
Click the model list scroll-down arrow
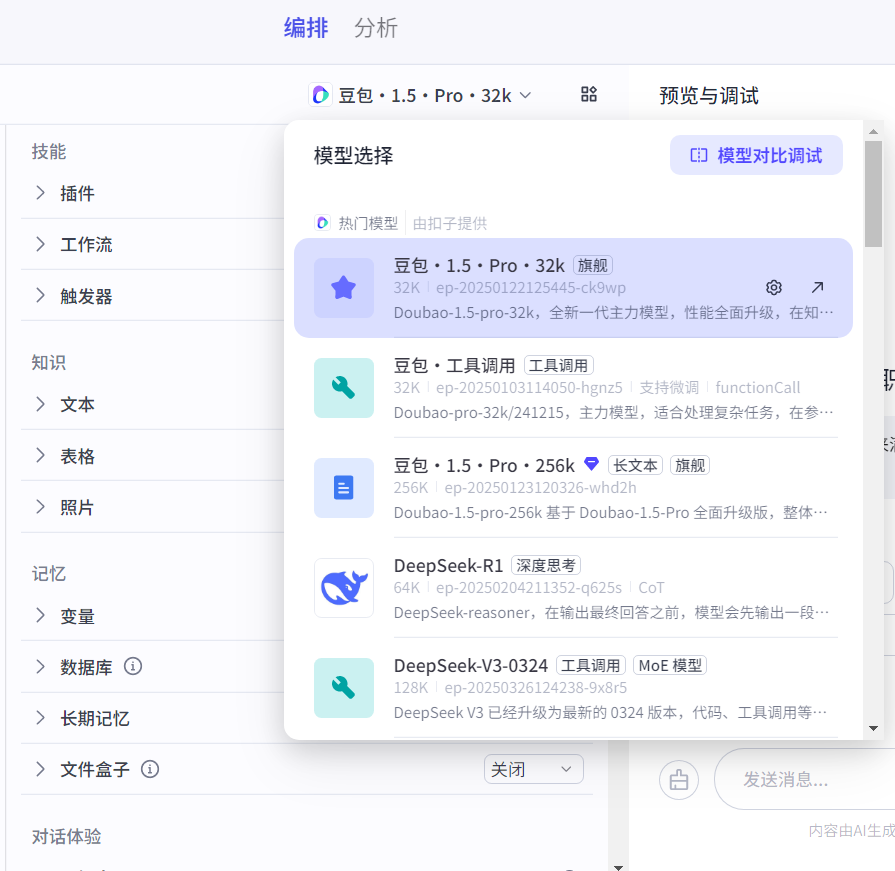pos(873,728)
